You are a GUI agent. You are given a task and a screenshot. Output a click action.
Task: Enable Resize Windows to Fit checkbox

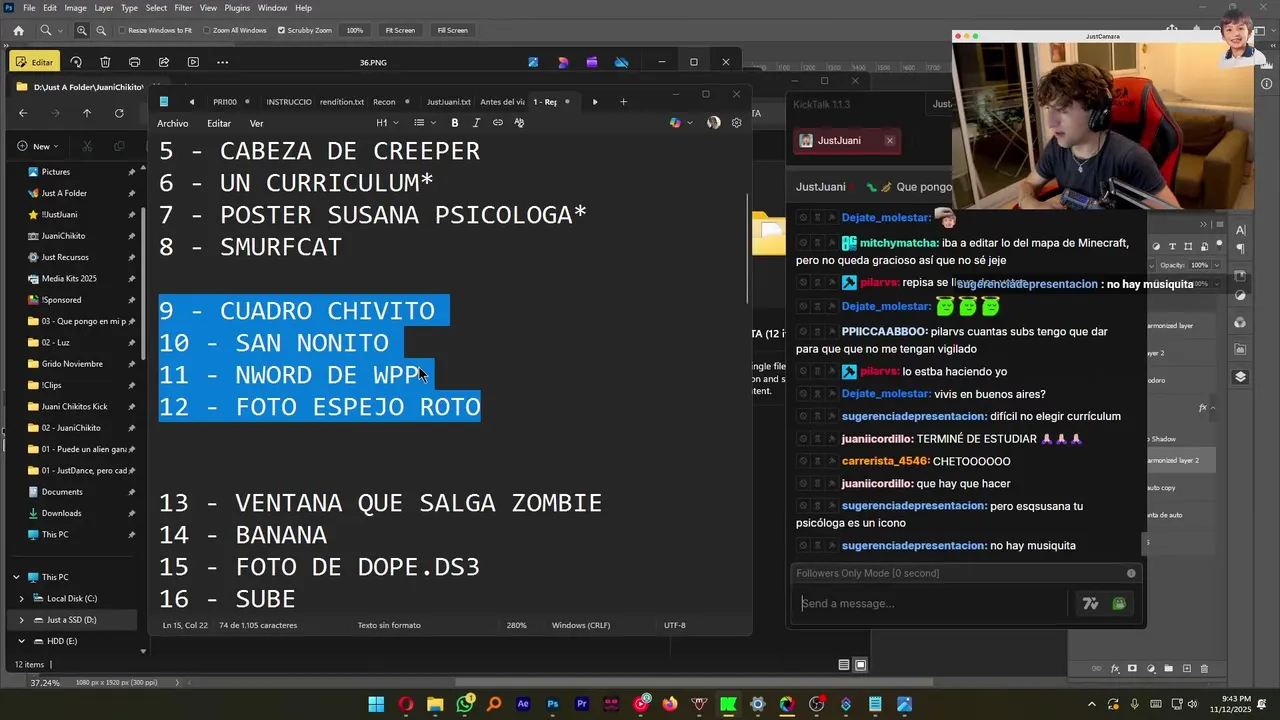click(x=122, y=30)
